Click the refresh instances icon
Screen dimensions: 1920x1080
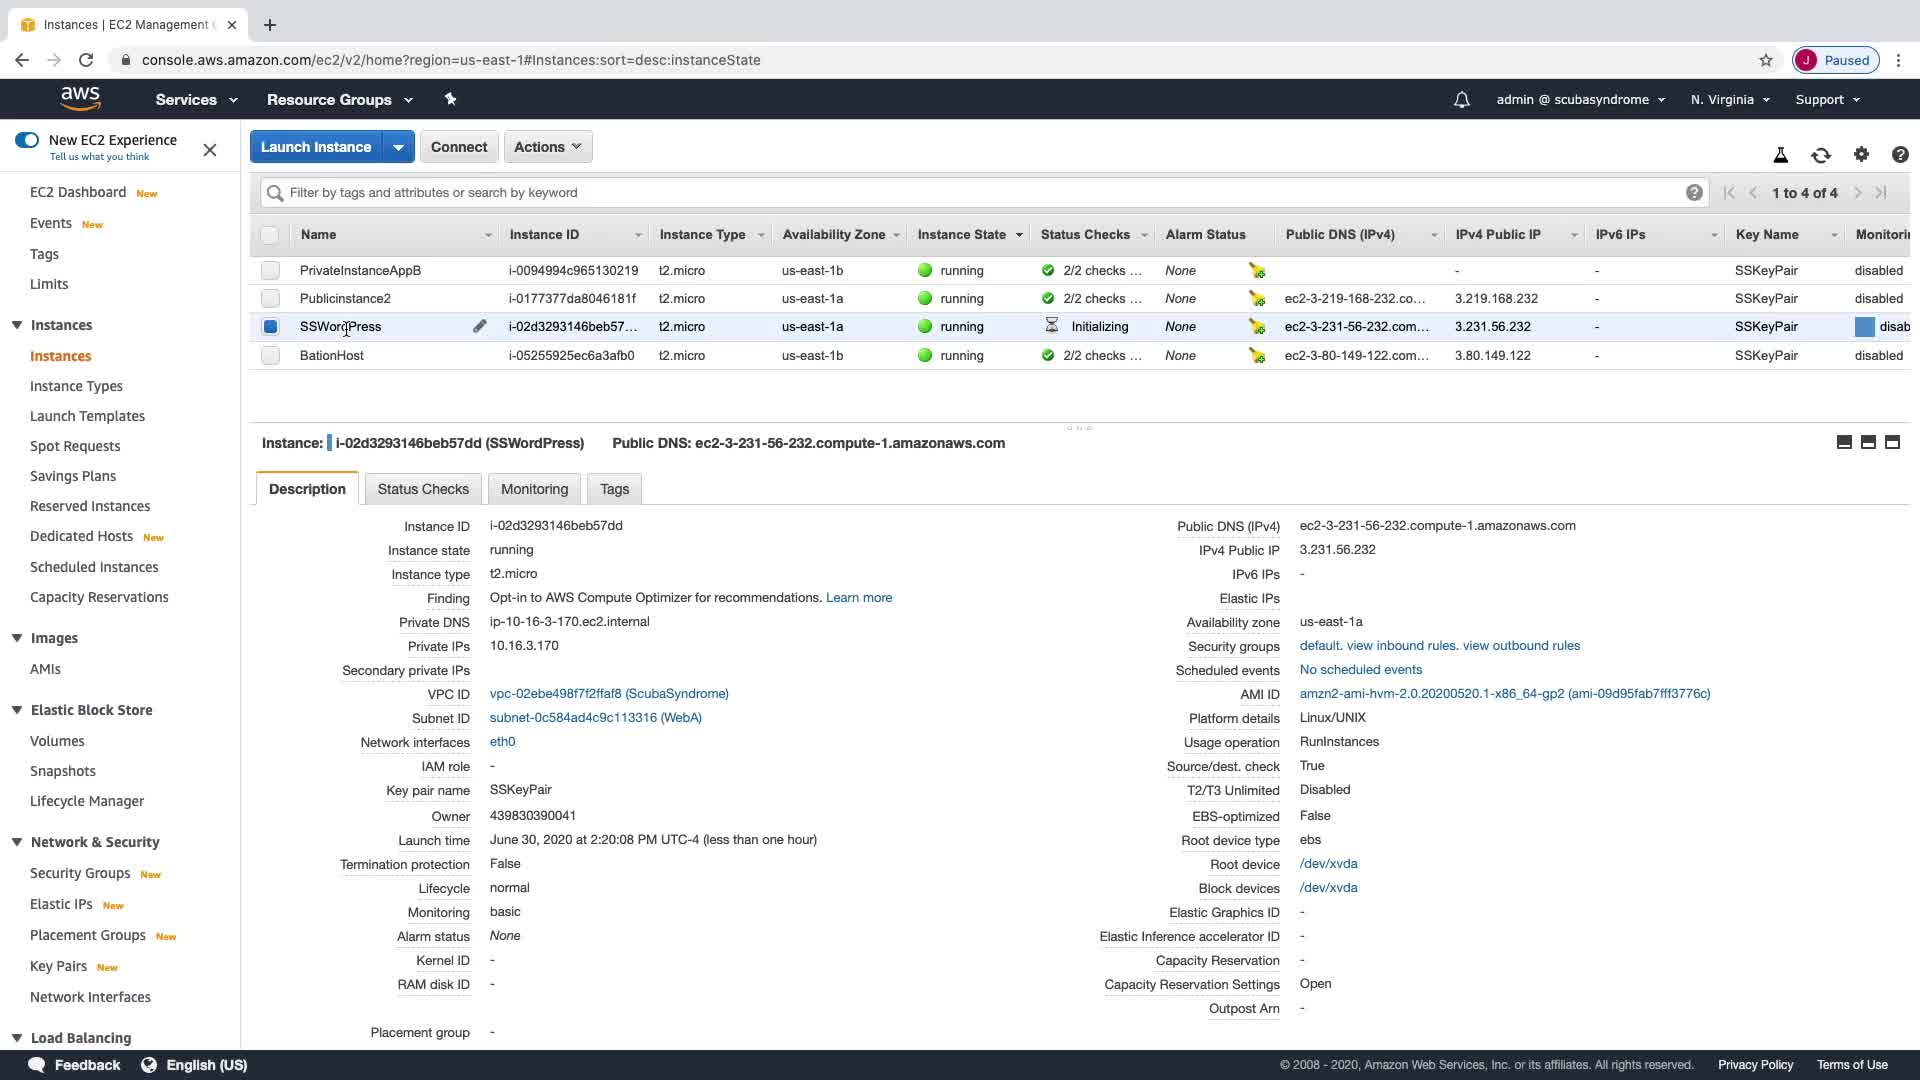[1820, 155]
